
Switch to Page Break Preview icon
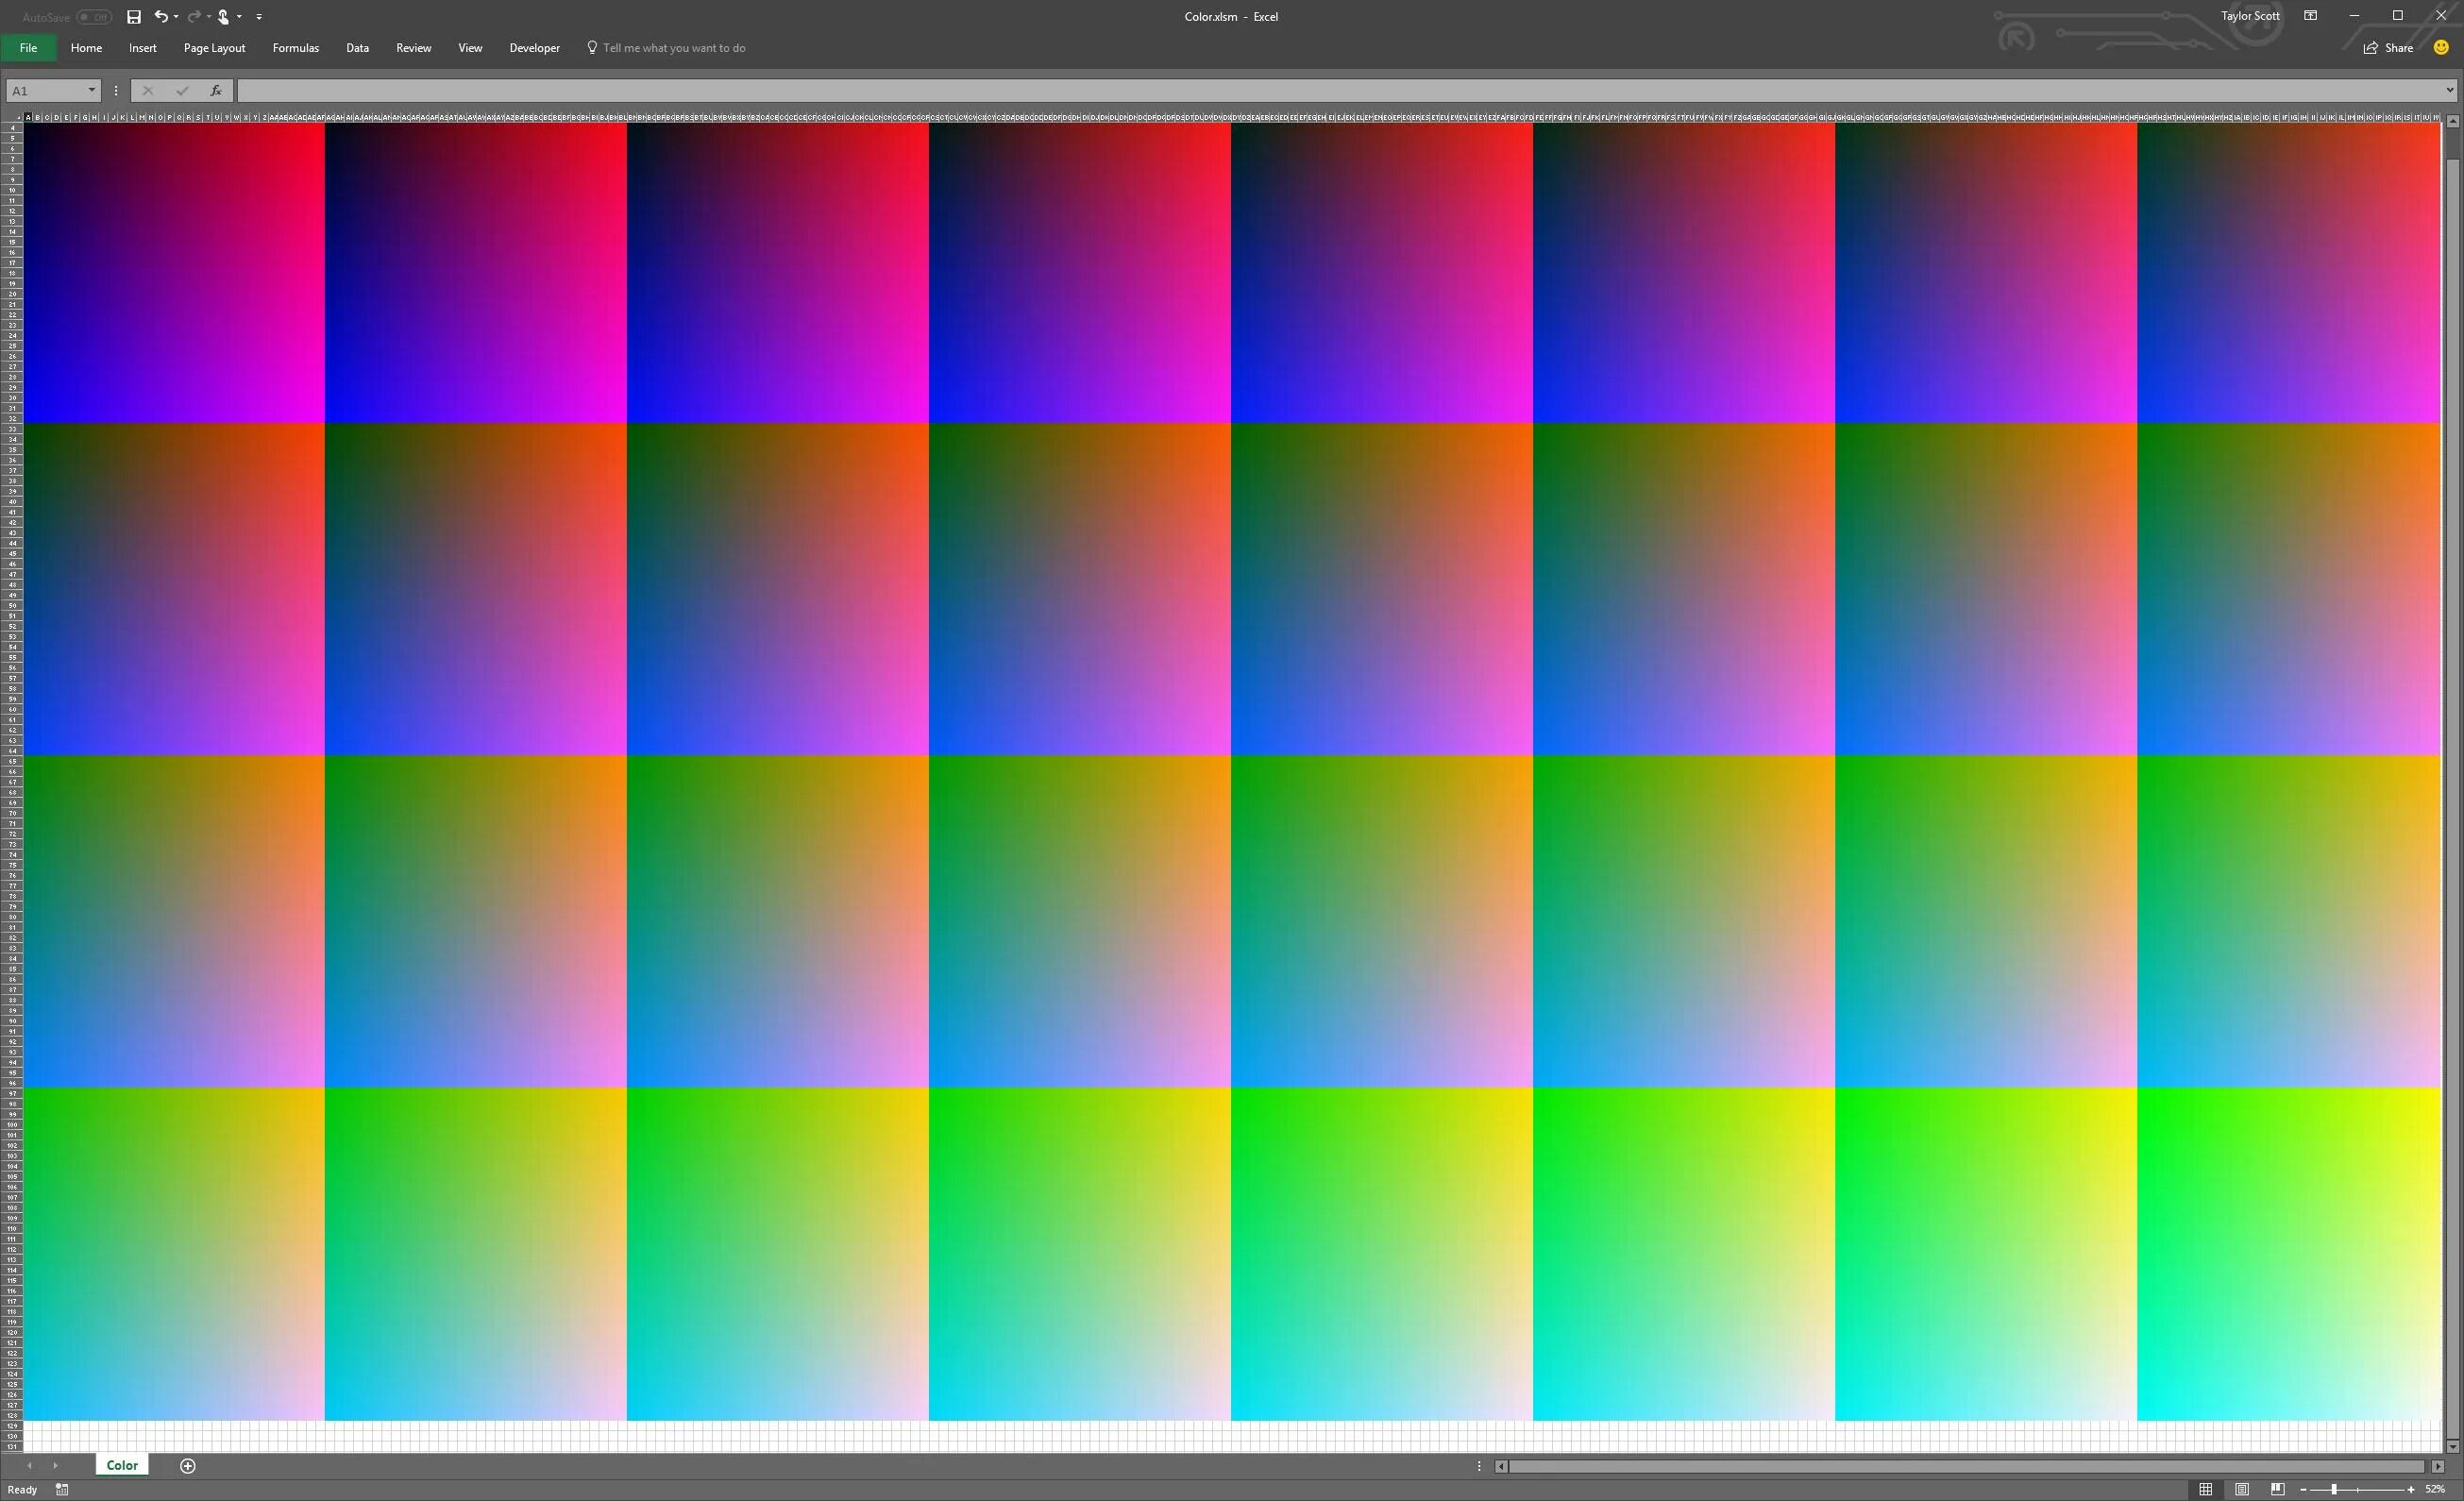pos(2277,1489)
